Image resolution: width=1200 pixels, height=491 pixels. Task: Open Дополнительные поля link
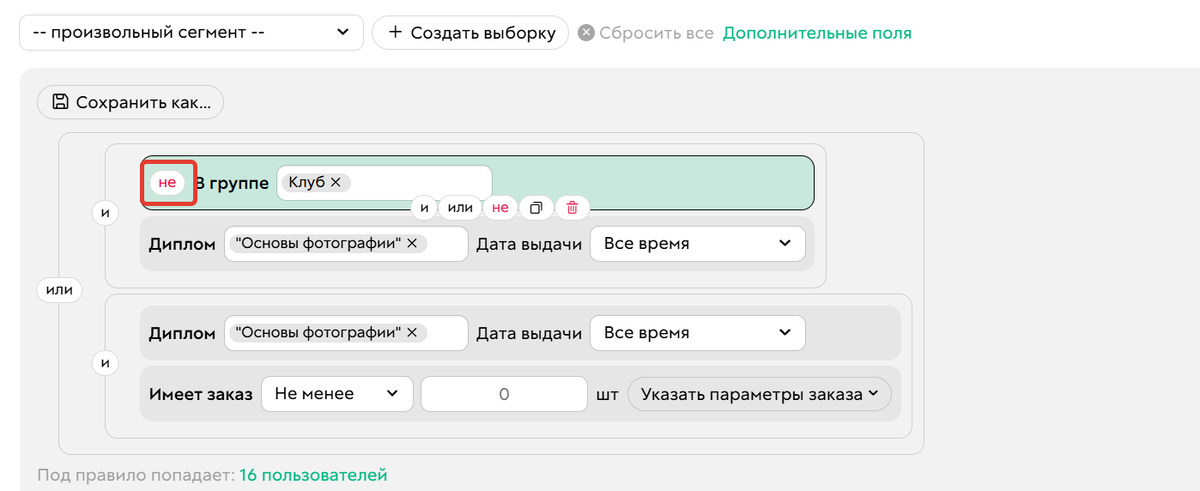pos(817,33)
